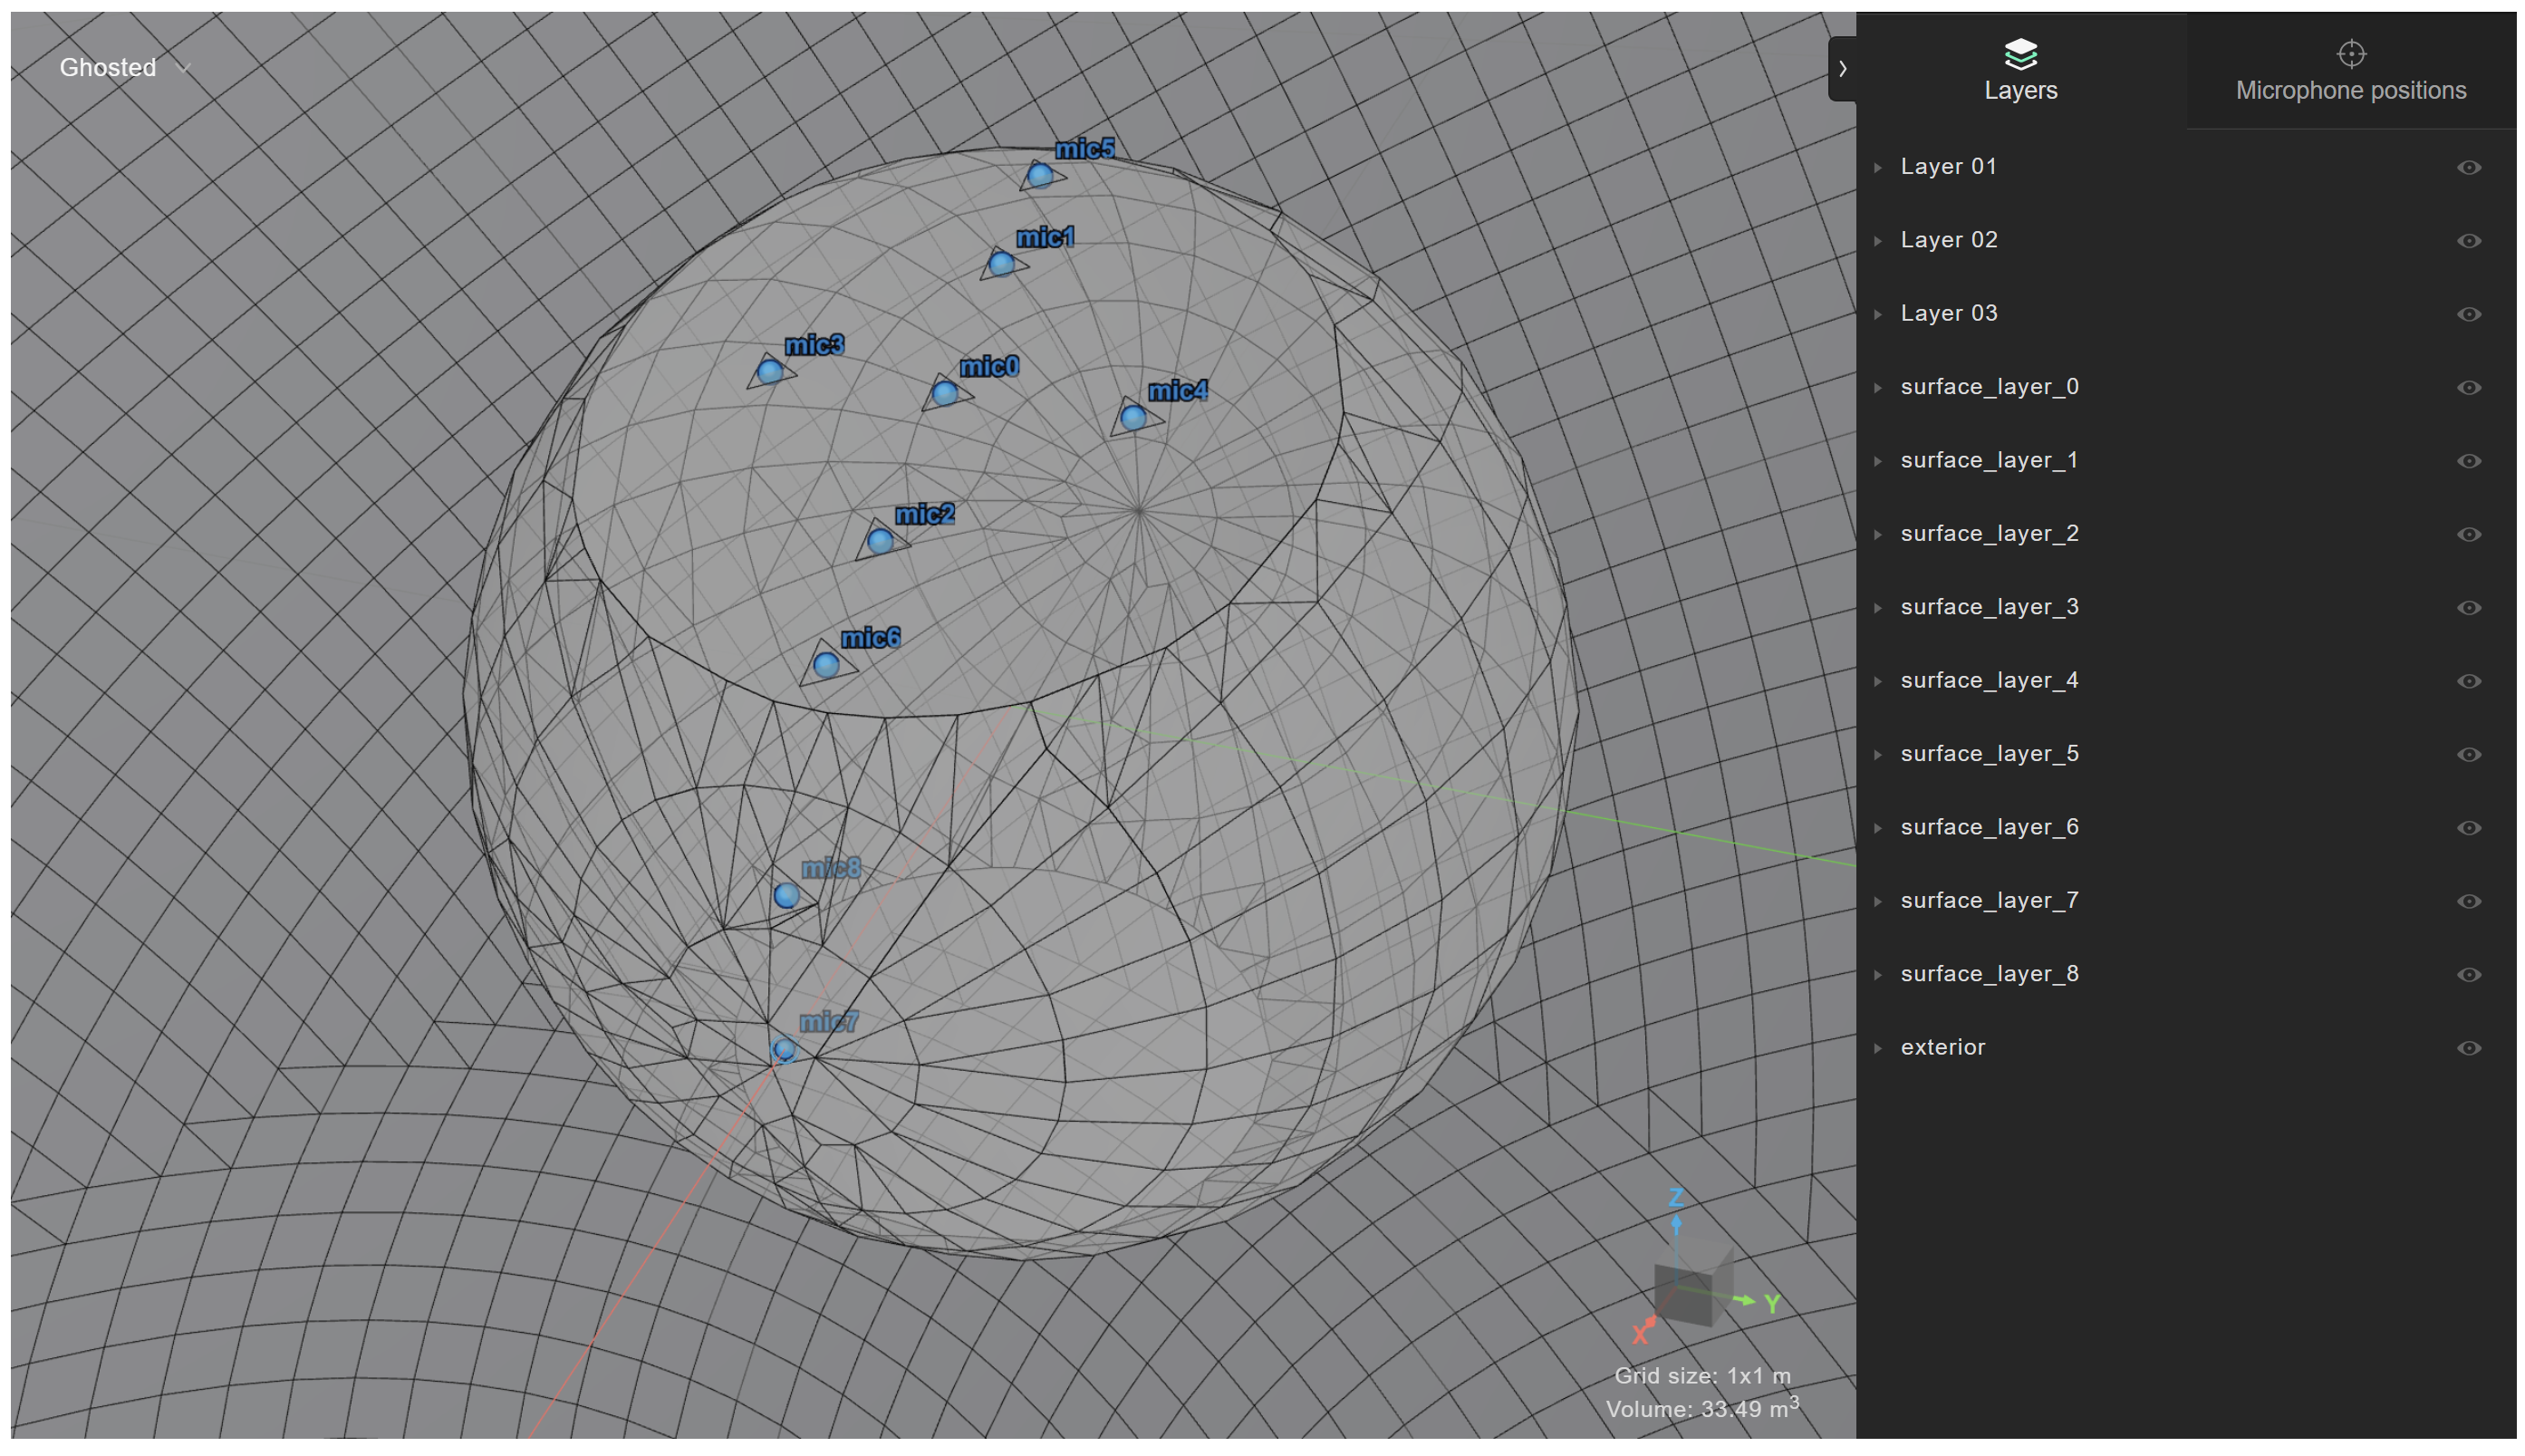
Task: Select the surface_layer_0 name text
Action: [1989, 388]
